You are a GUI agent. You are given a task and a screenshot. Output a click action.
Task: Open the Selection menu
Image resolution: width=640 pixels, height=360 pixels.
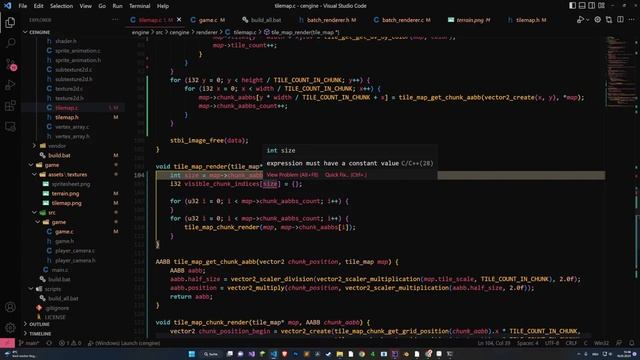[61, 6]
